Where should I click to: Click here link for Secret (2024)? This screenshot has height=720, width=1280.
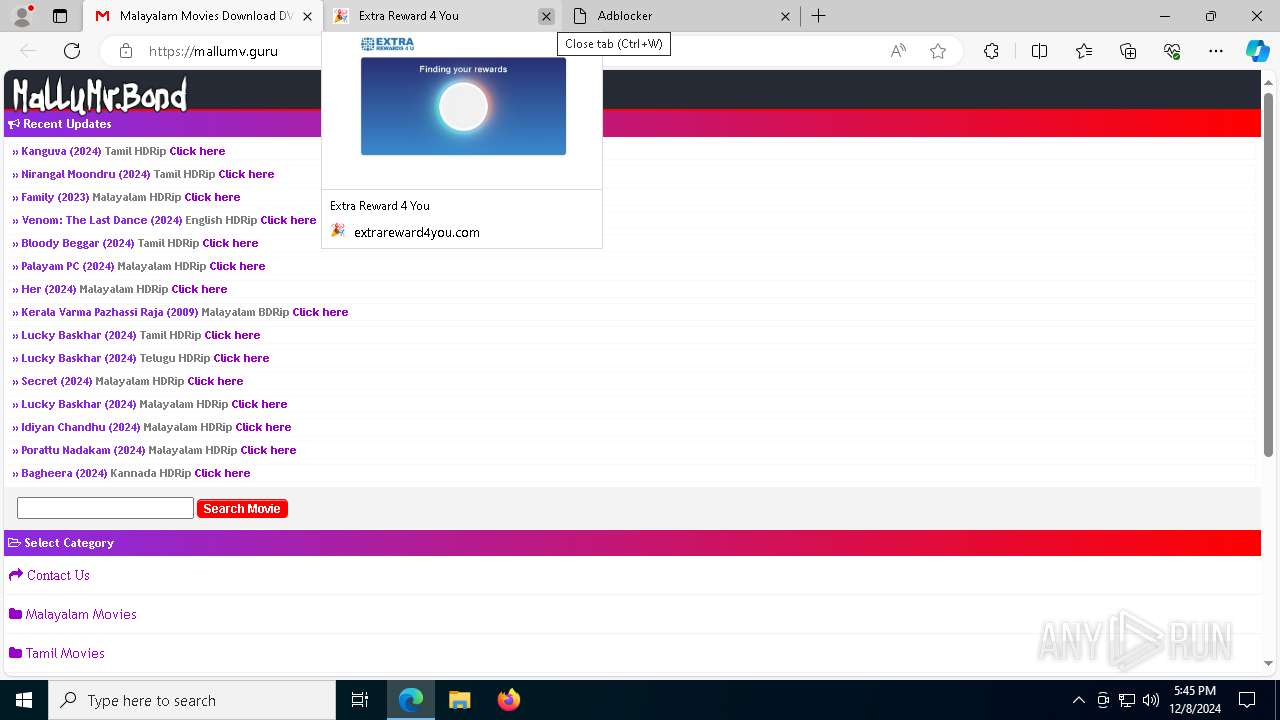click(215, 381)
